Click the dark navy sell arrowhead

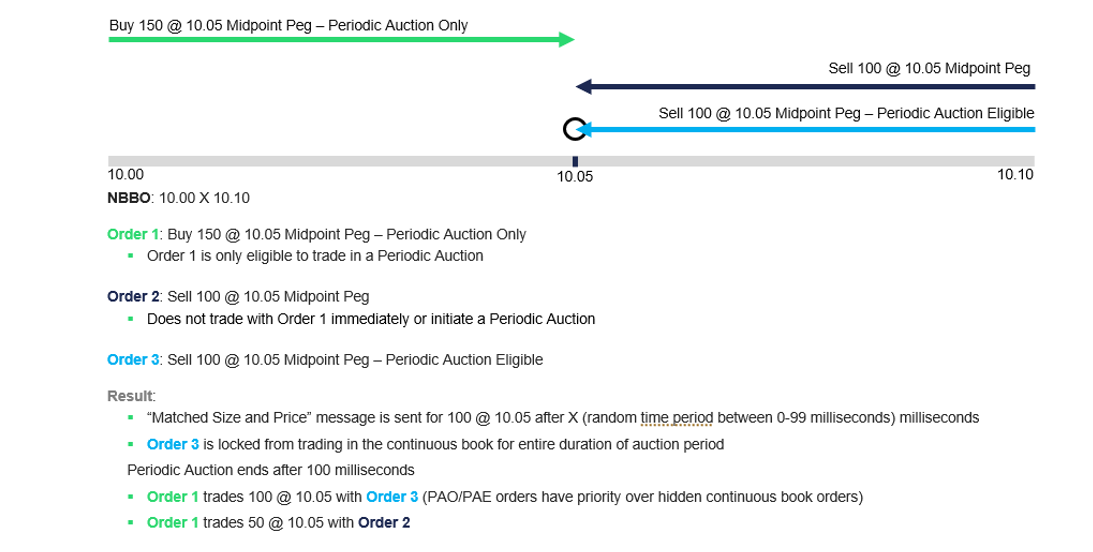point(583,86)
